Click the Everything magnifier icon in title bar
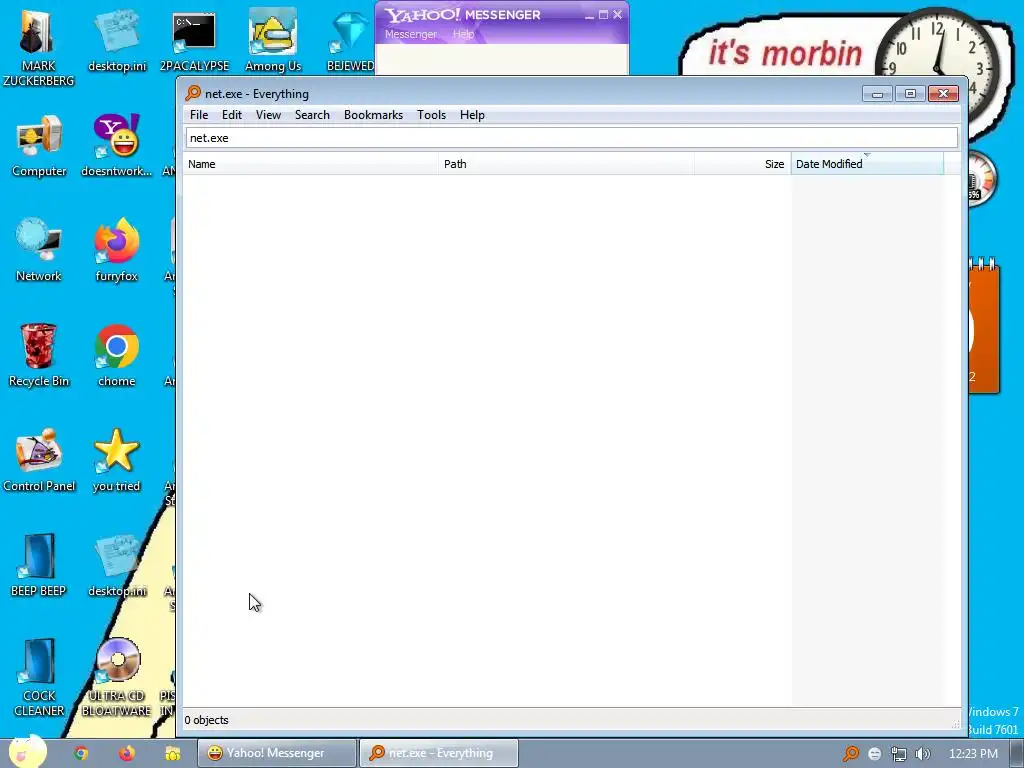Viewport: 1024px width, 768px height. (193, 93)
